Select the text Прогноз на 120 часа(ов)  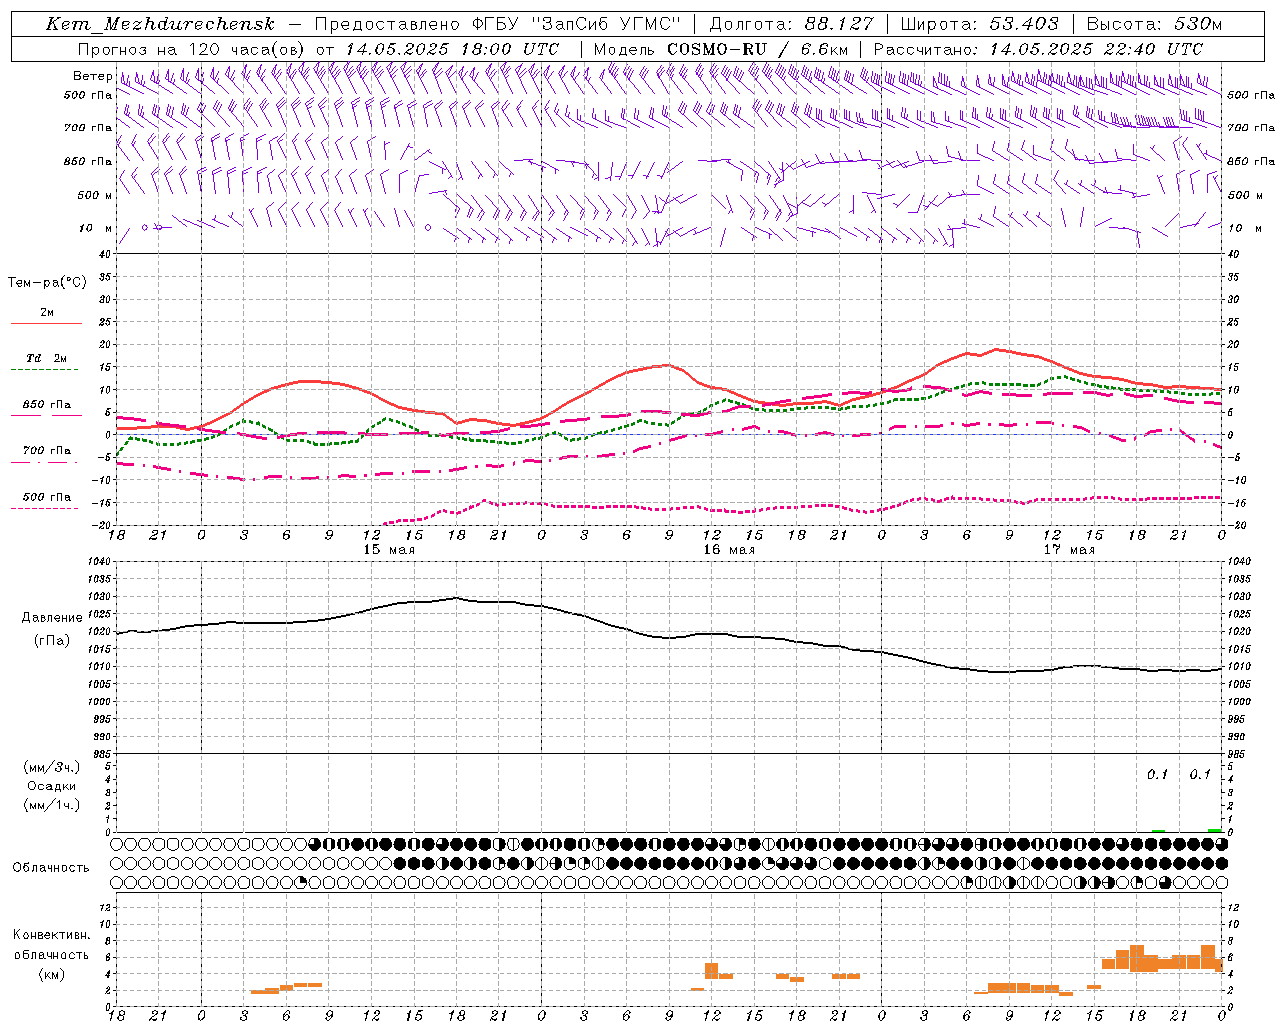(192, 49)
